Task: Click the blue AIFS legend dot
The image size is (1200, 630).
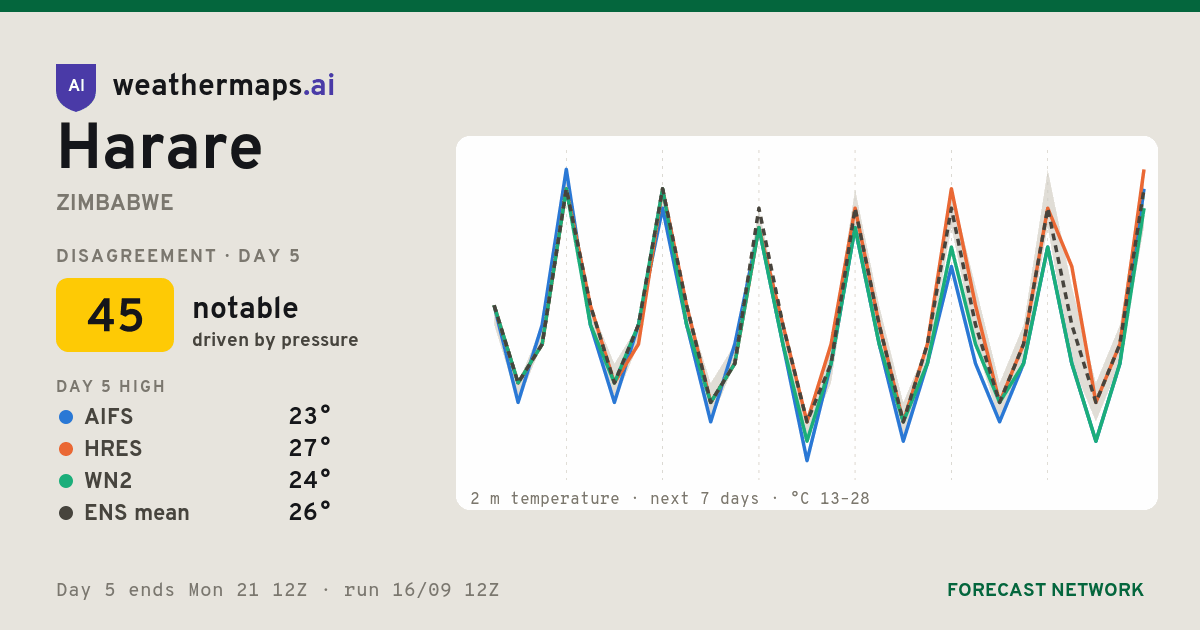Action: pyautogui.click(x=66, y=417)
